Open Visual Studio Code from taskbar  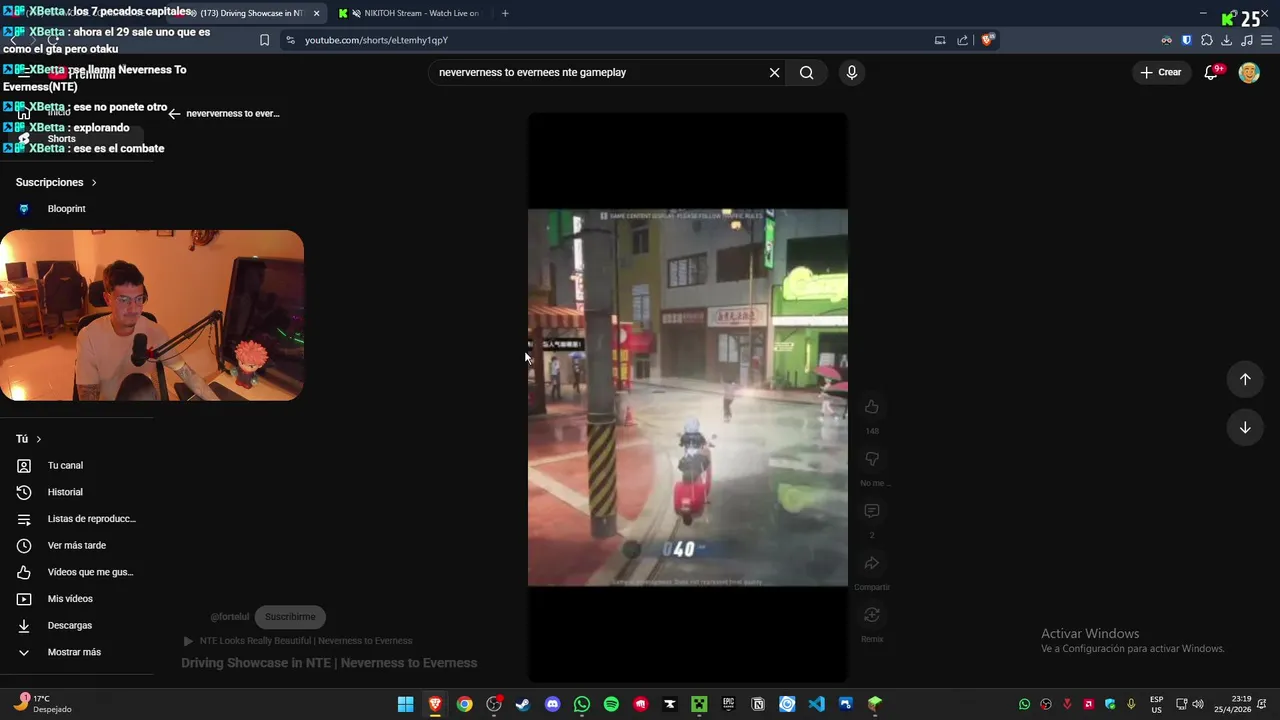[816, 704]
